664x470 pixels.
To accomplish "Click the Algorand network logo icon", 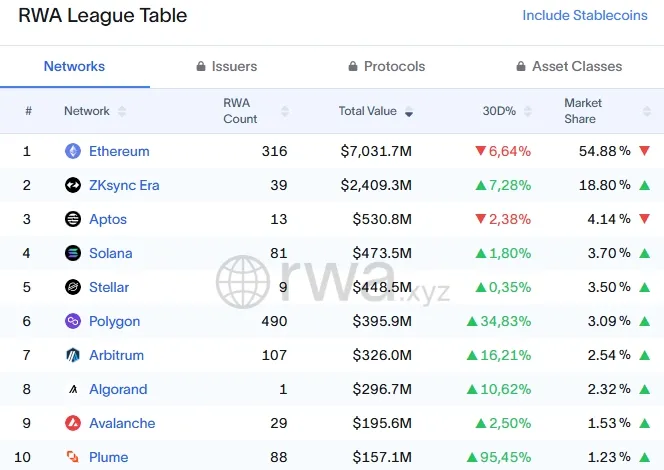I will [73, 389].
